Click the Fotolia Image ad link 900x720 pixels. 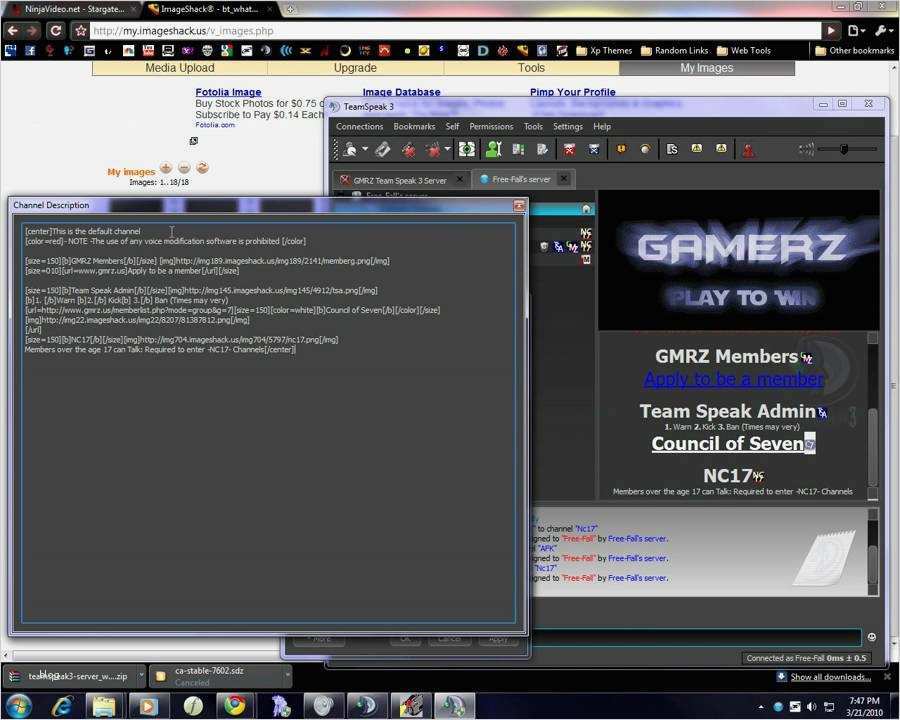tap(228, 92)
